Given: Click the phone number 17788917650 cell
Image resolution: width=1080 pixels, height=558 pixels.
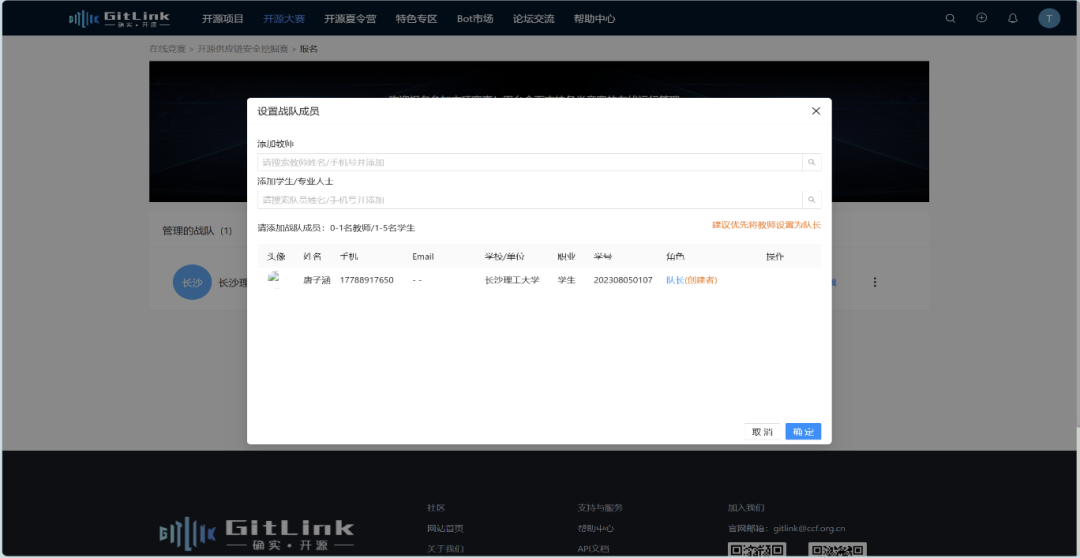Looking at the screenshot, I should pos(366,280).
